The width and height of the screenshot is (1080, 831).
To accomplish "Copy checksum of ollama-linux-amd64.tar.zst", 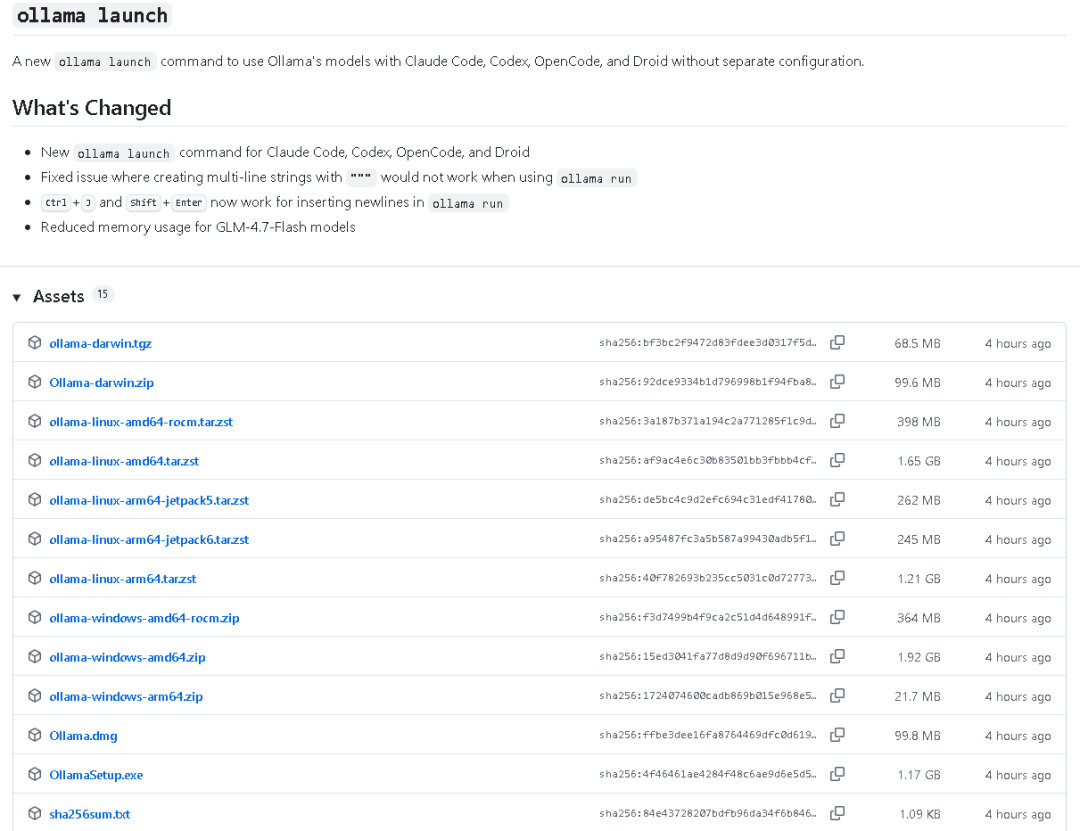I will (x=837, y=461).
